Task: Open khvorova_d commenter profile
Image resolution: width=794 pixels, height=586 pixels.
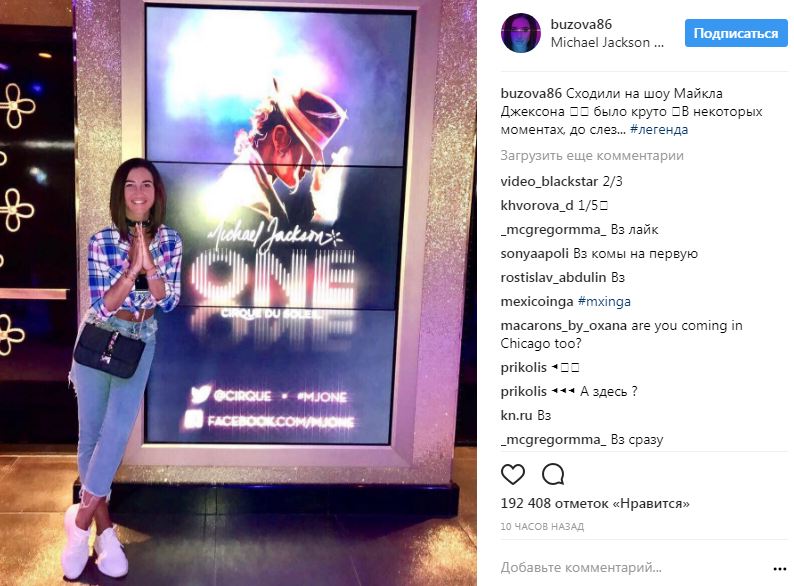Action: tap(537, 205)
